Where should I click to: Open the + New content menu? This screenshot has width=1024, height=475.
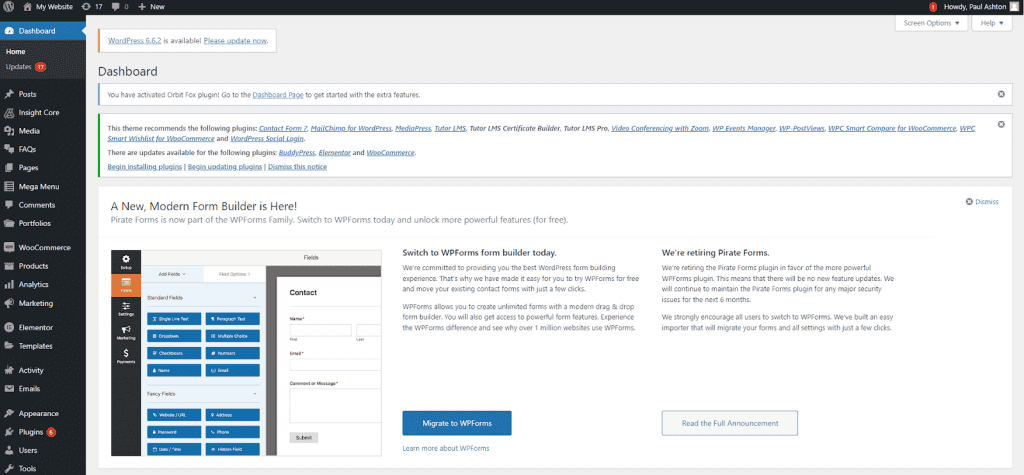click(x=152, y=7)
